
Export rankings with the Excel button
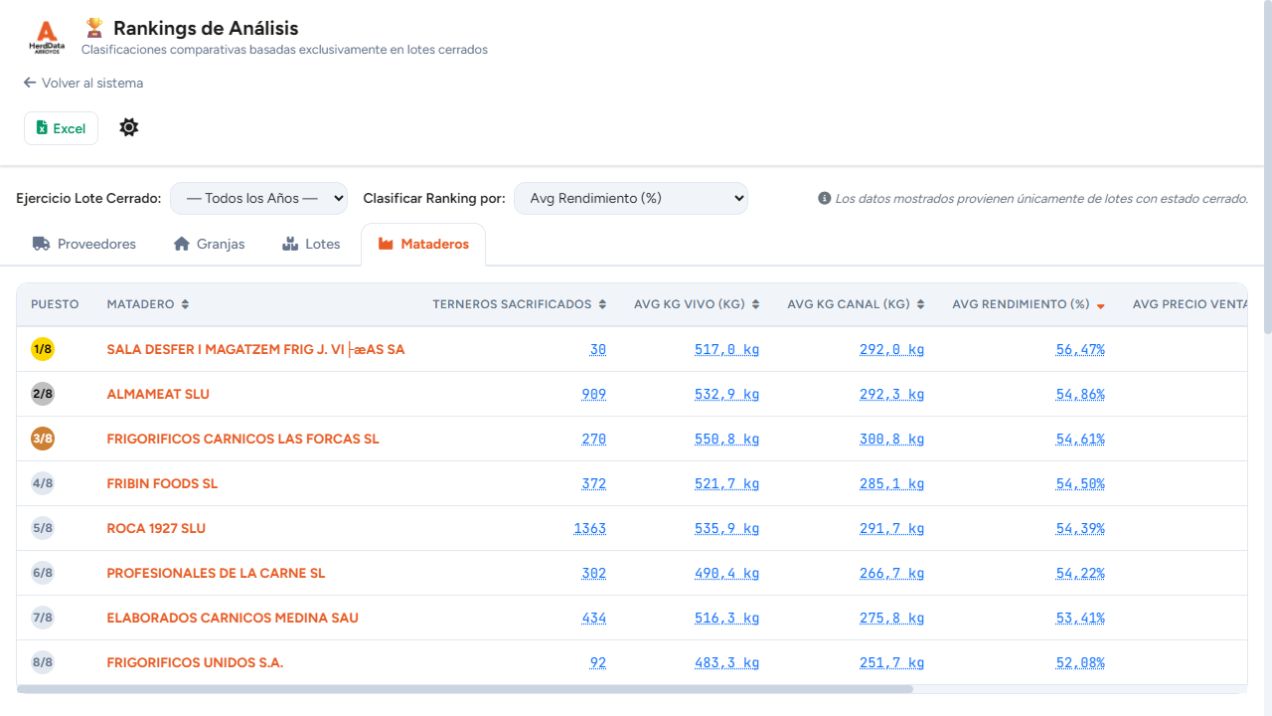pyautogui.click(x=61, y=128)
